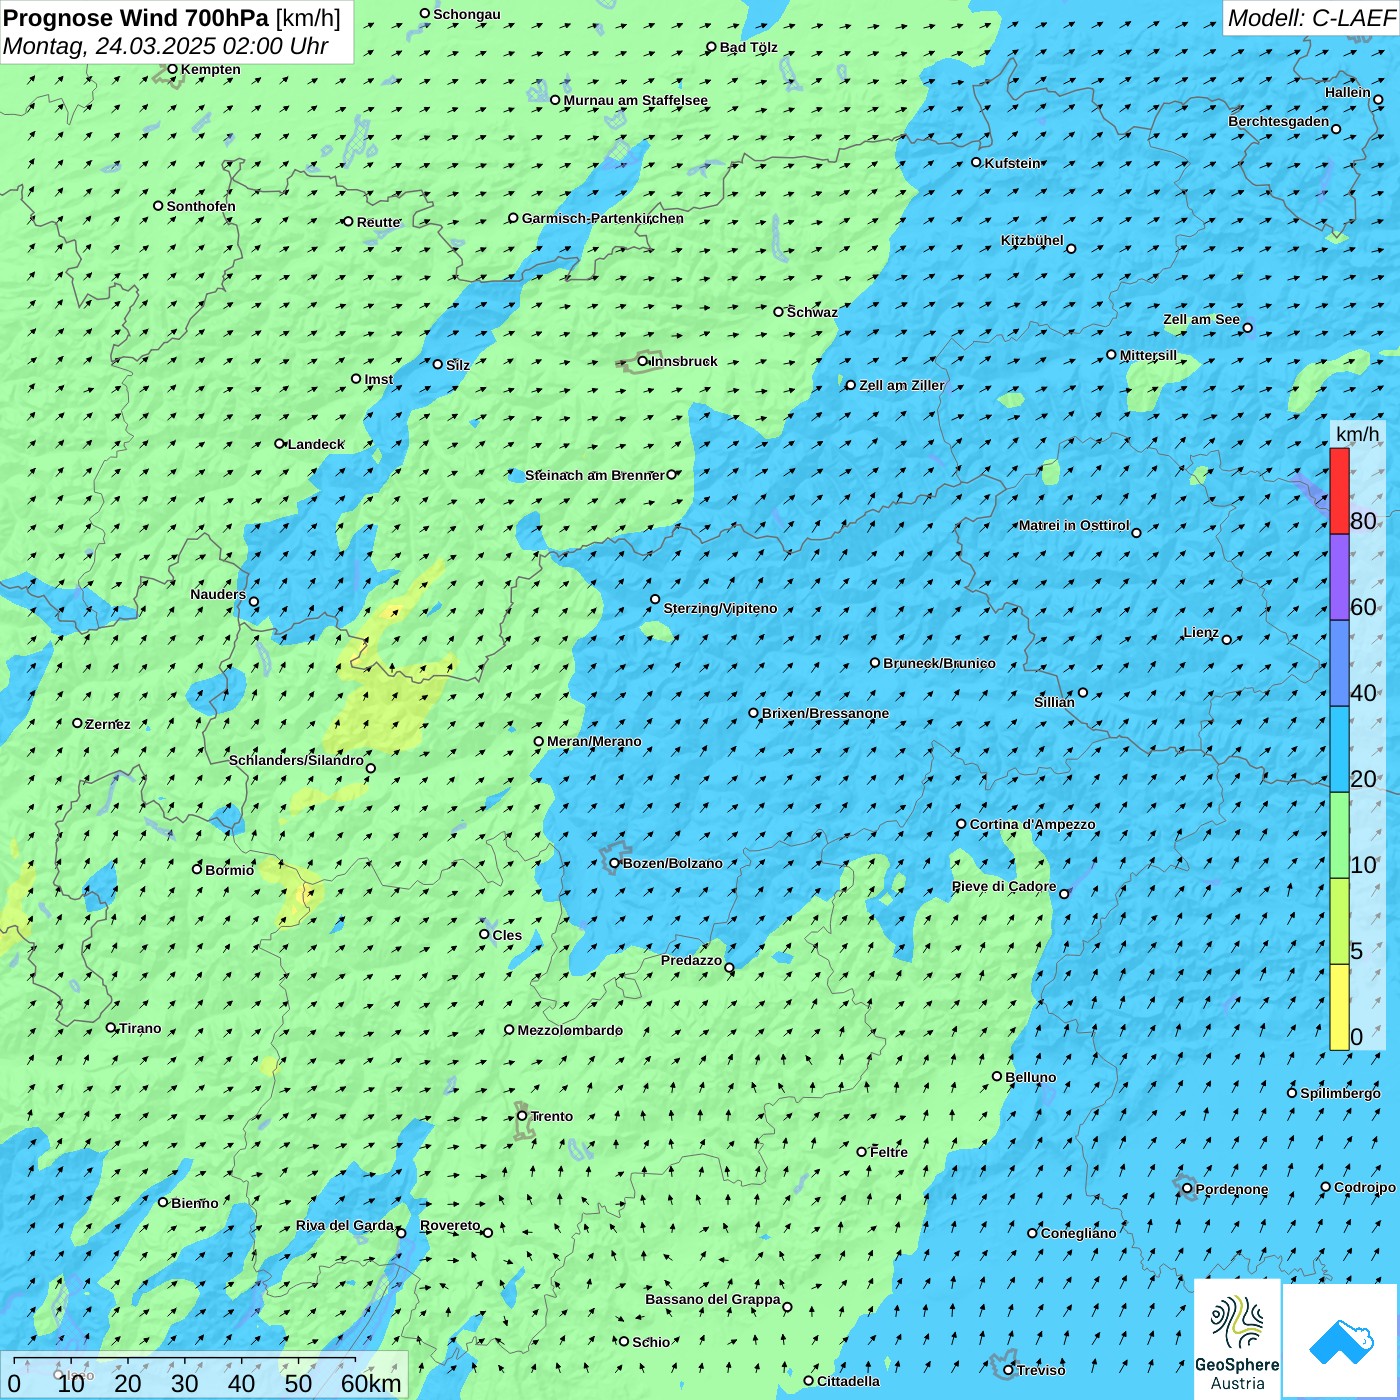Click the red legend color above 80
The image size is (1400, 1400).
[1339, 490]
